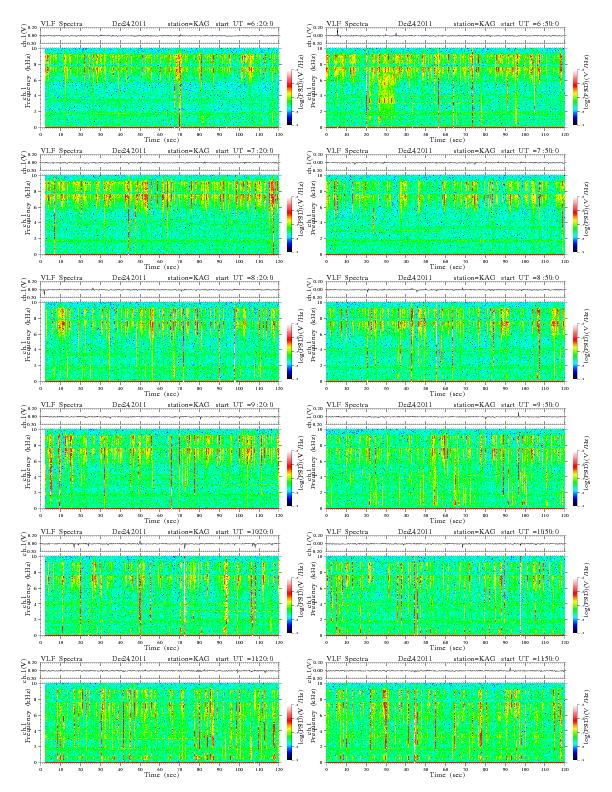Select the spectrogram starting UT 7:20:0
This screenshot has width=612, height=792.
click(160, 215)
